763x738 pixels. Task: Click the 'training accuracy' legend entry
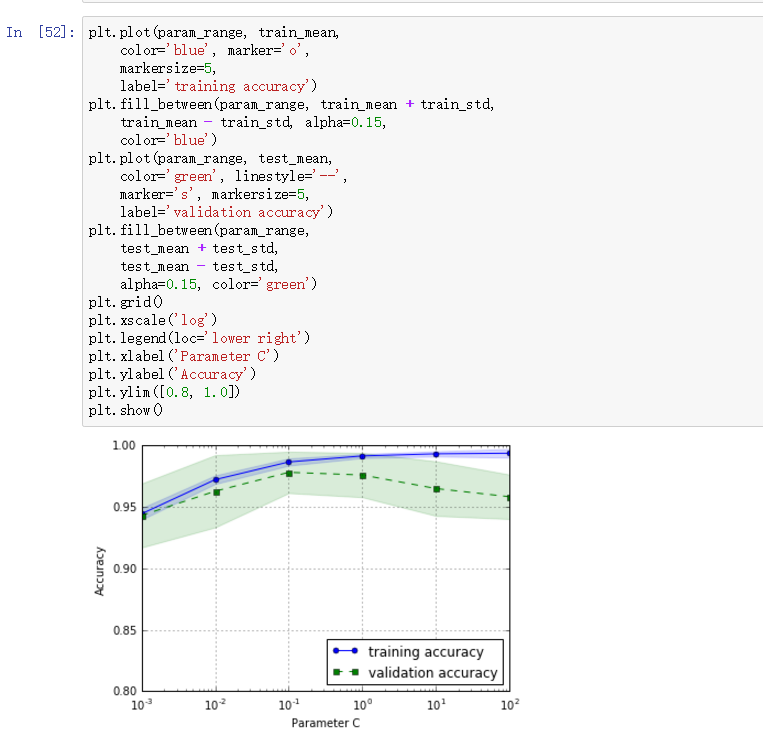408,651
